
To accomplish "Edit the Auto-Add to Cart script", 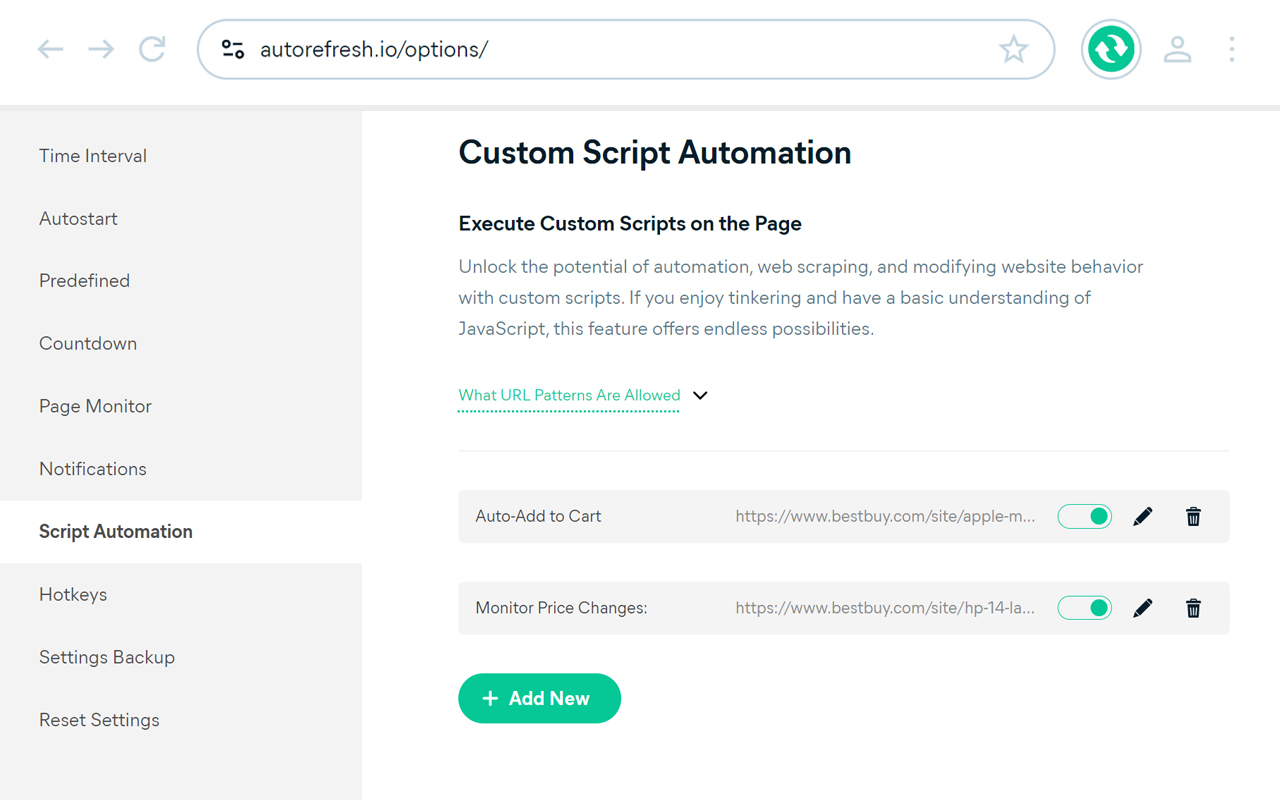I will (x=1142, y=517).
